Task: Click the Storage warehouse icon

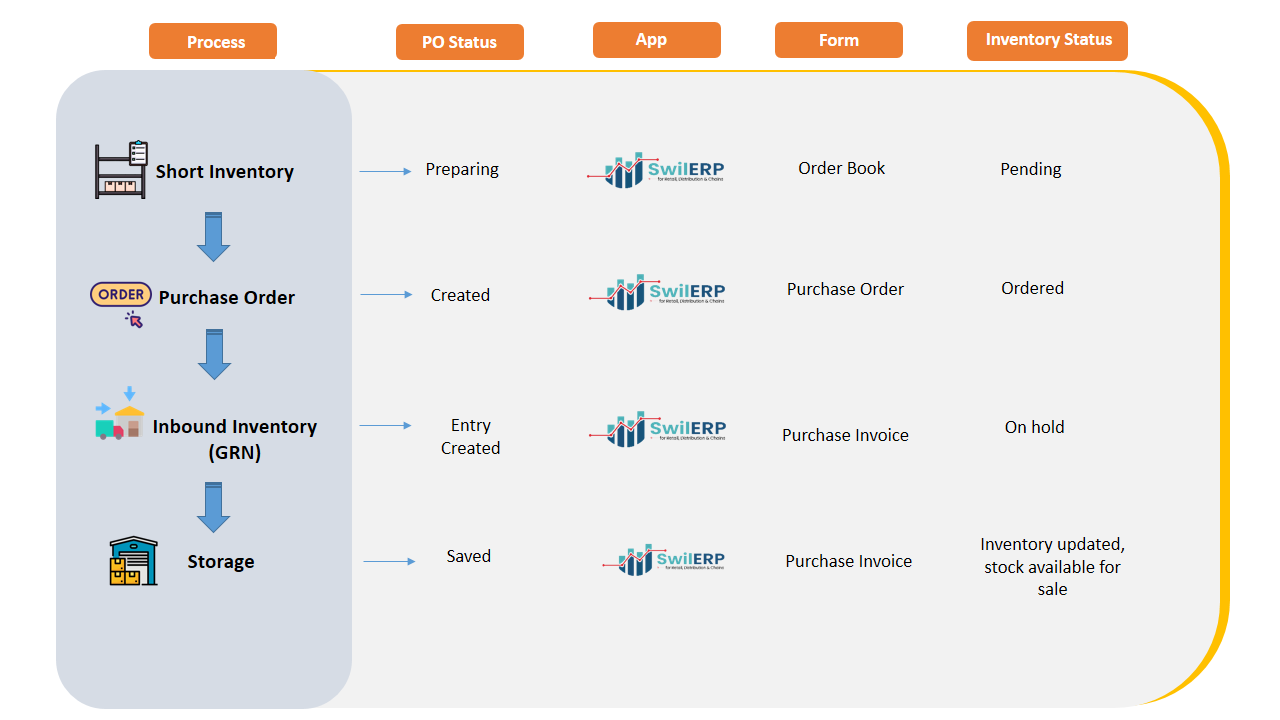Action: (x=133, y=561)
